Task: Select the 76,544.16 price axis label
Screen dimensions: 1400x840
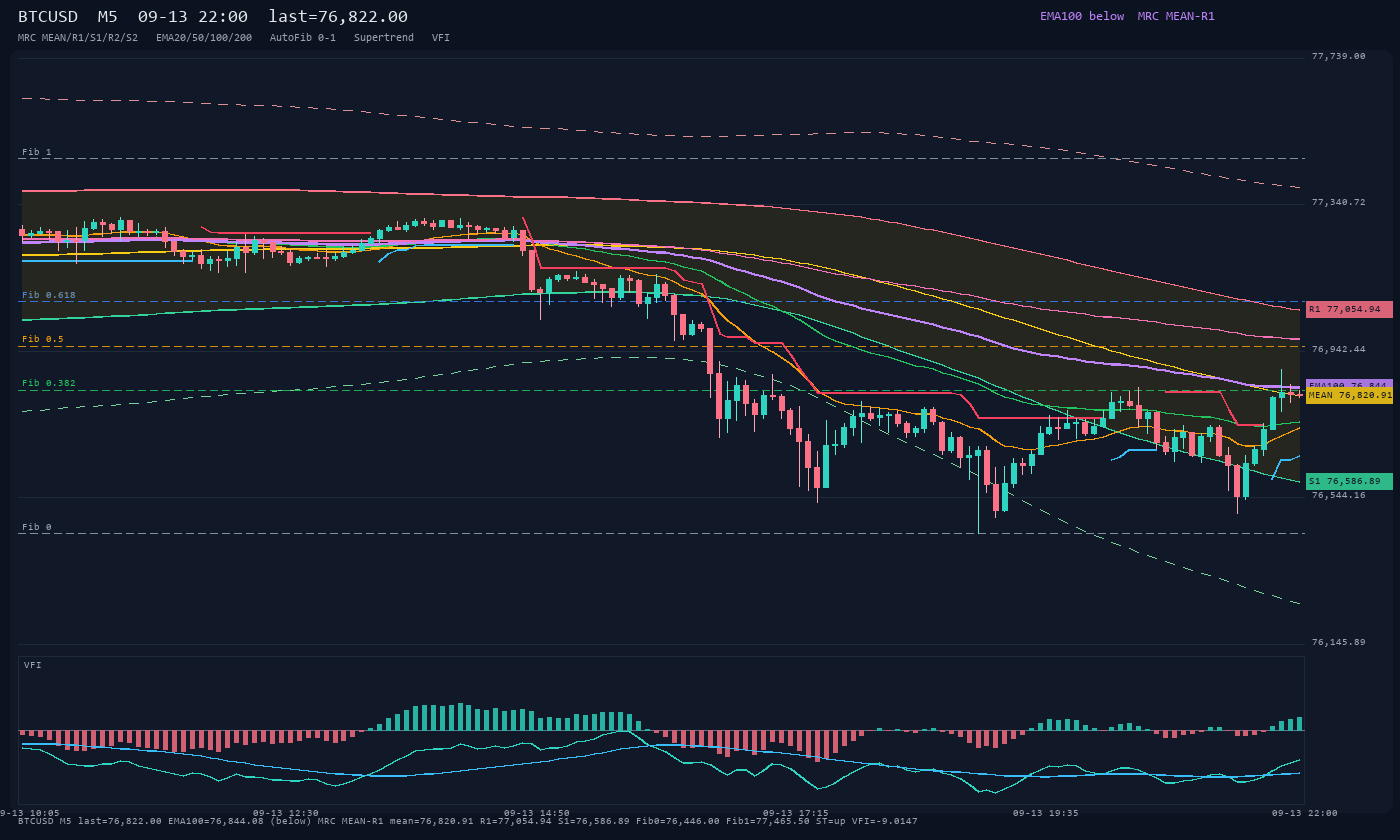Action: [1338, 495]
